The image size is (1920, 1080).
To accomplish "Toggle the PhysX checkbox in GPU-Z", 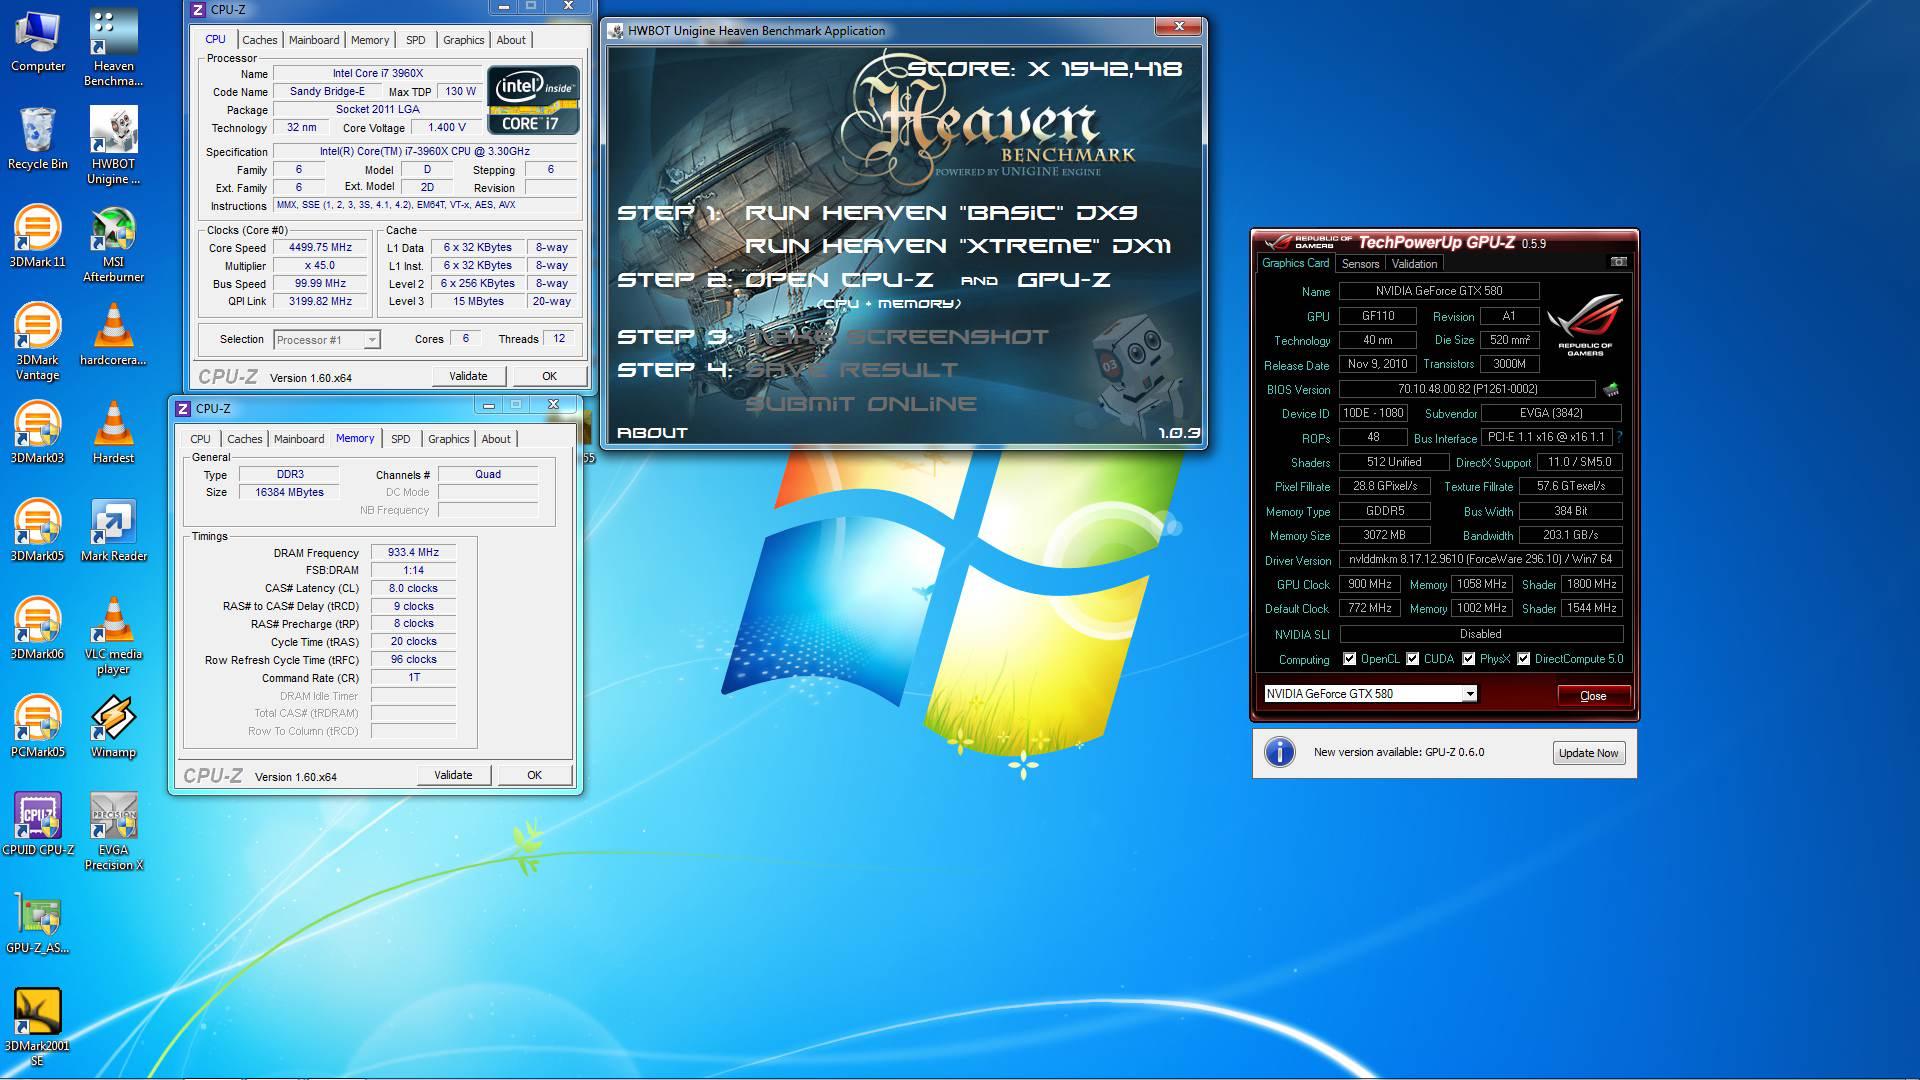I will [1468, 659].
